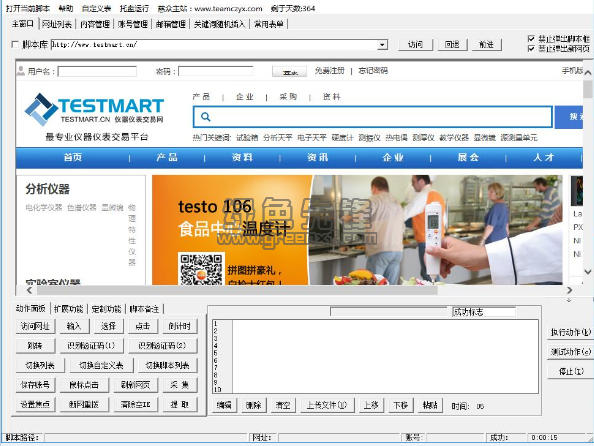Click the 保存账号 button
This screenshot has height=446, width=594.
click(x=35, y=385)
